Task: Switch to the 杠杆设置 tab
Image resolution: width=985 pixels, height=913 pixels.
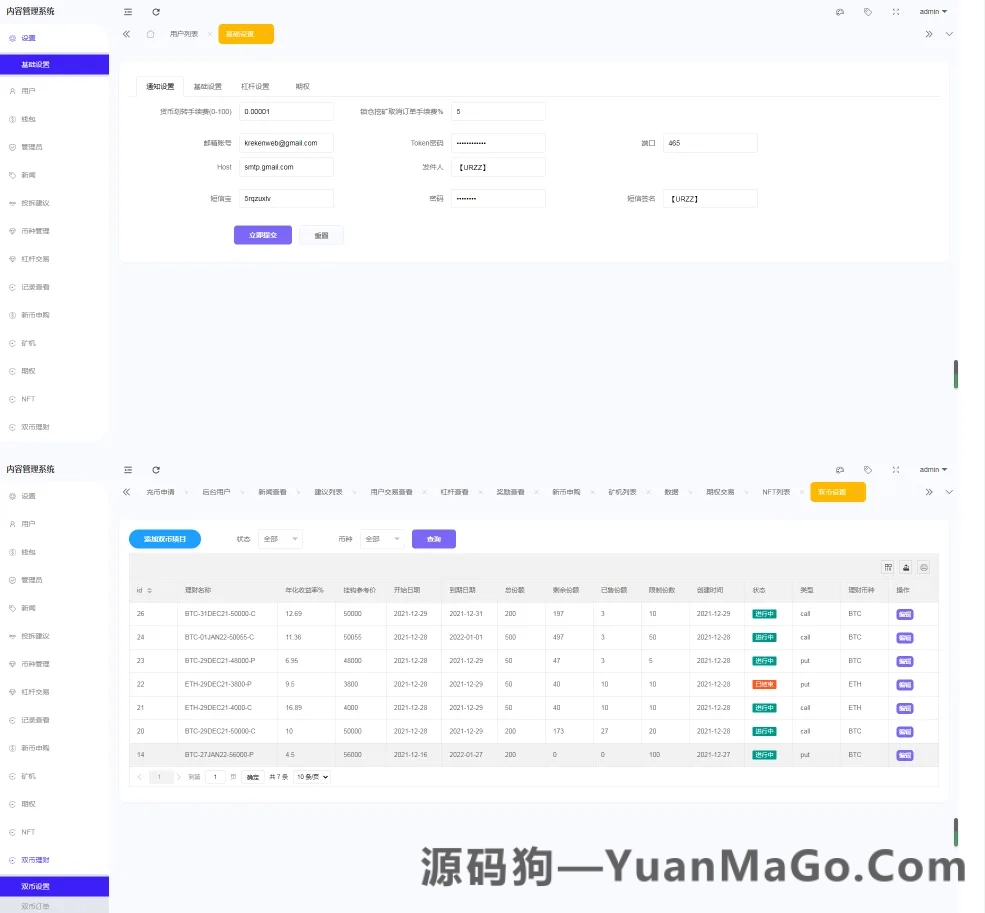Action: (x=255, y=86)
